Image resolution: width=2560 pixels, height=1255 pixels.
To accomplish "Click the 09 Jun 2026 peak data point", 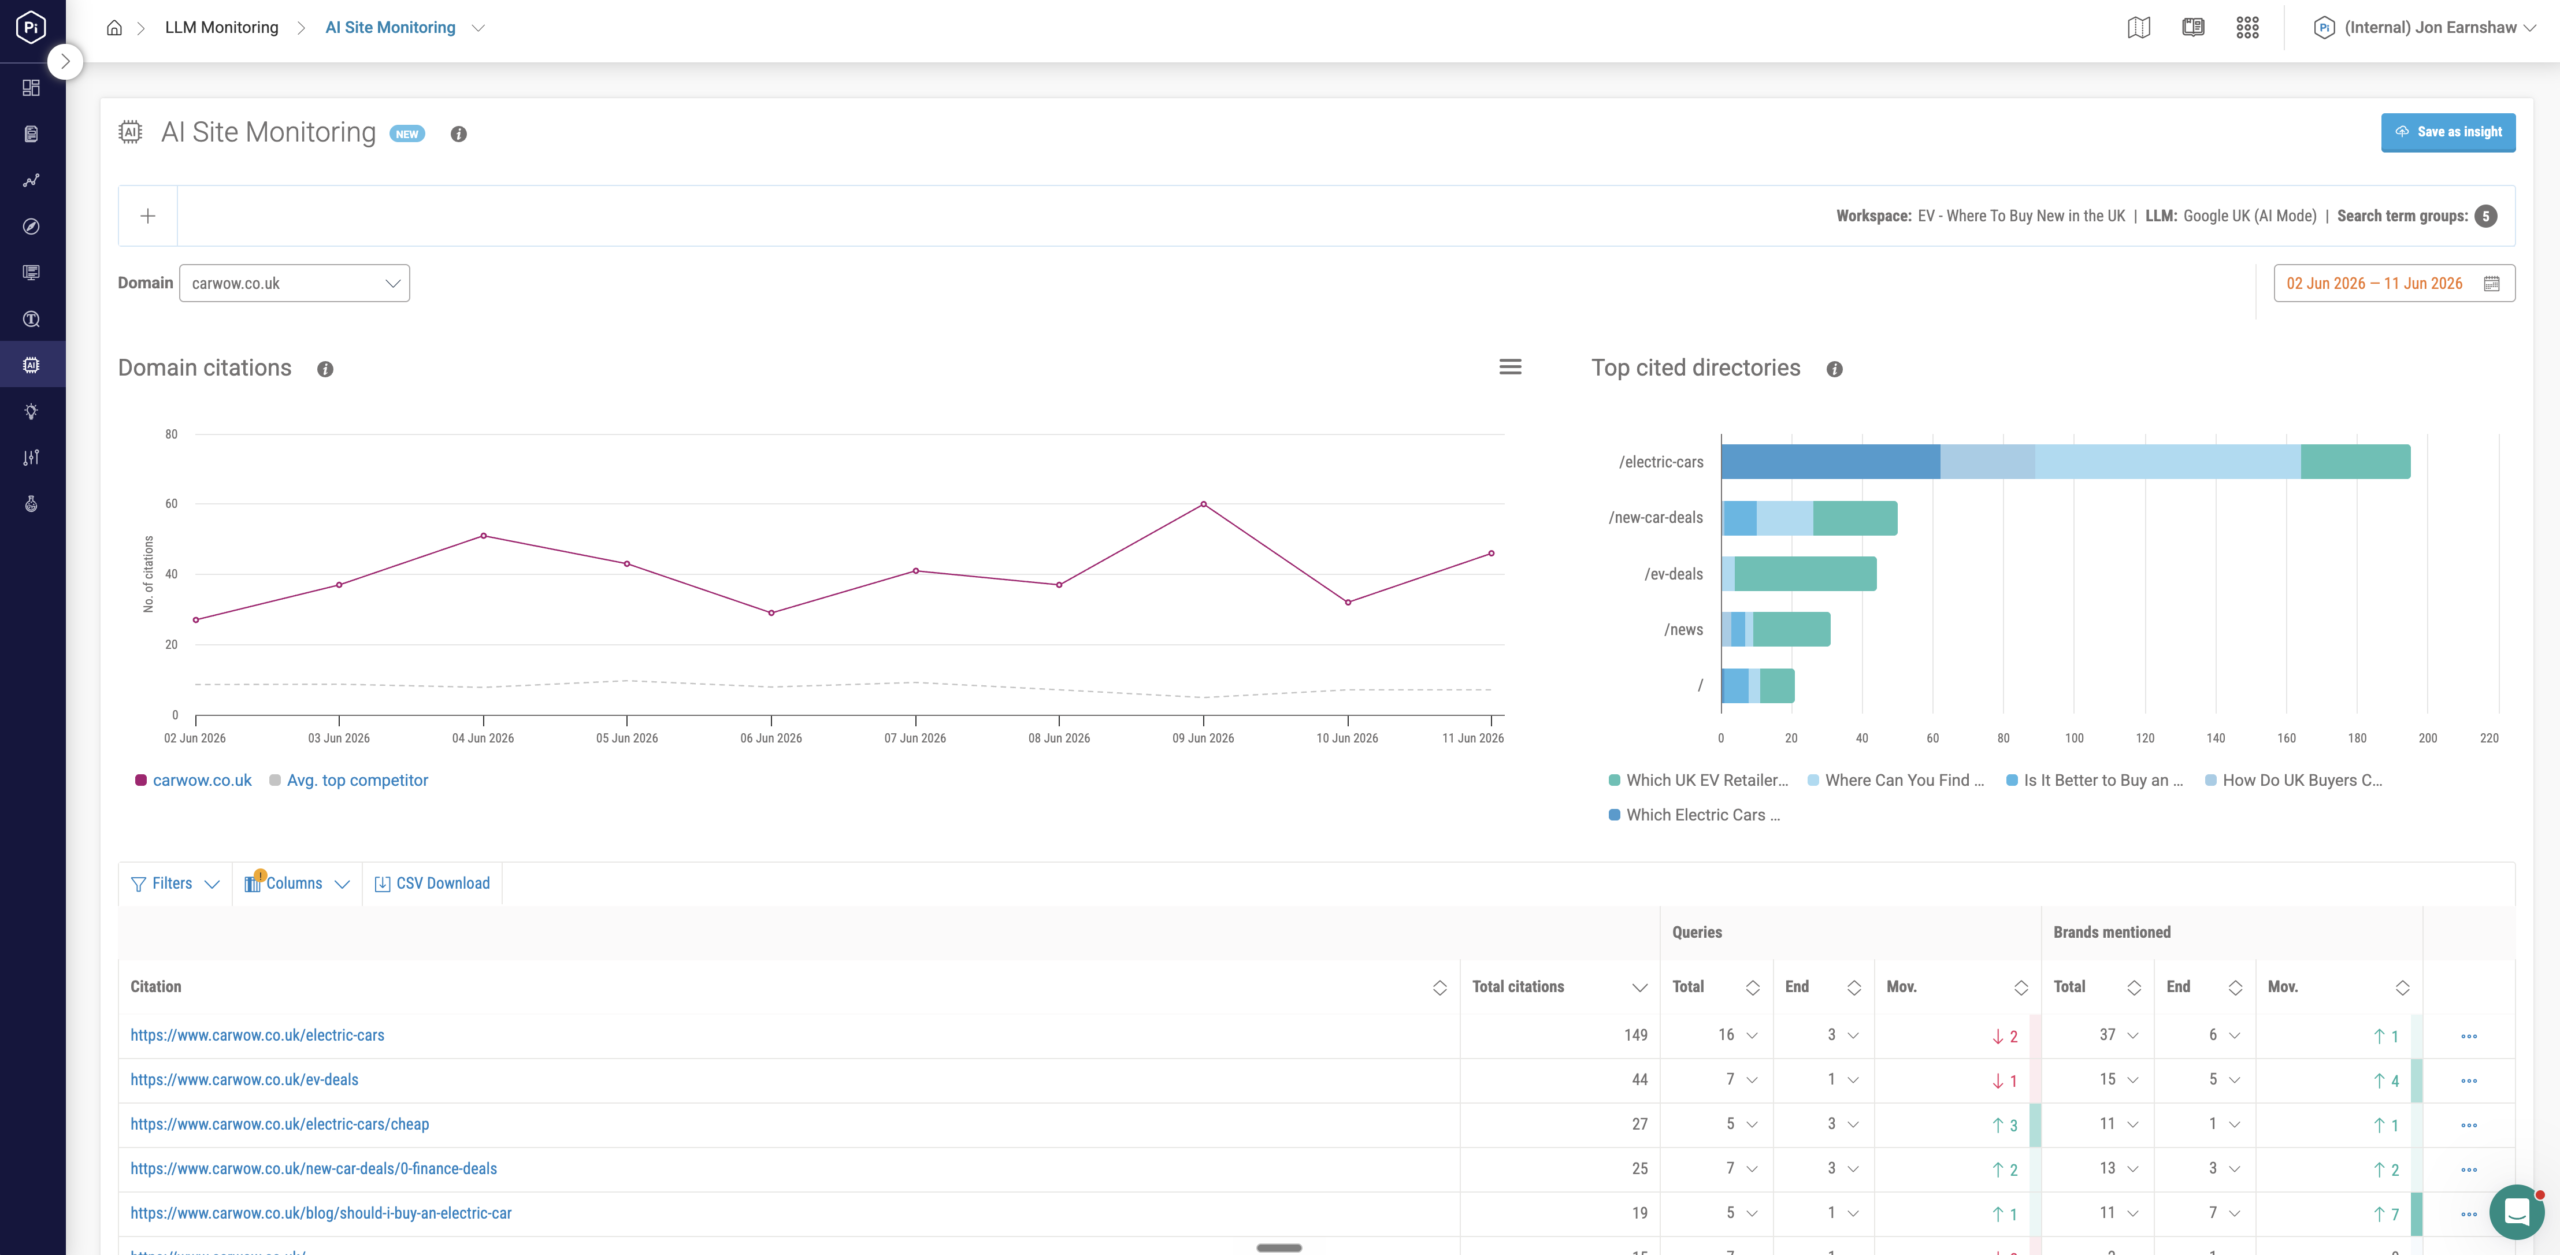I will click(1203, 504).
